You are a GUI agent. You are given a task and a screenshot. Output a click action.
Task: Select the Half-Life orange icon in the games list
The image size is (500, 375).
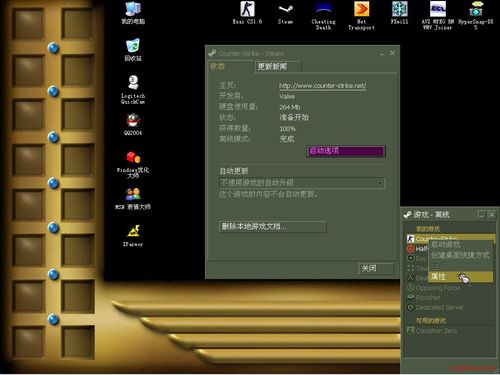pyautogui.click(x=411, y=249)
